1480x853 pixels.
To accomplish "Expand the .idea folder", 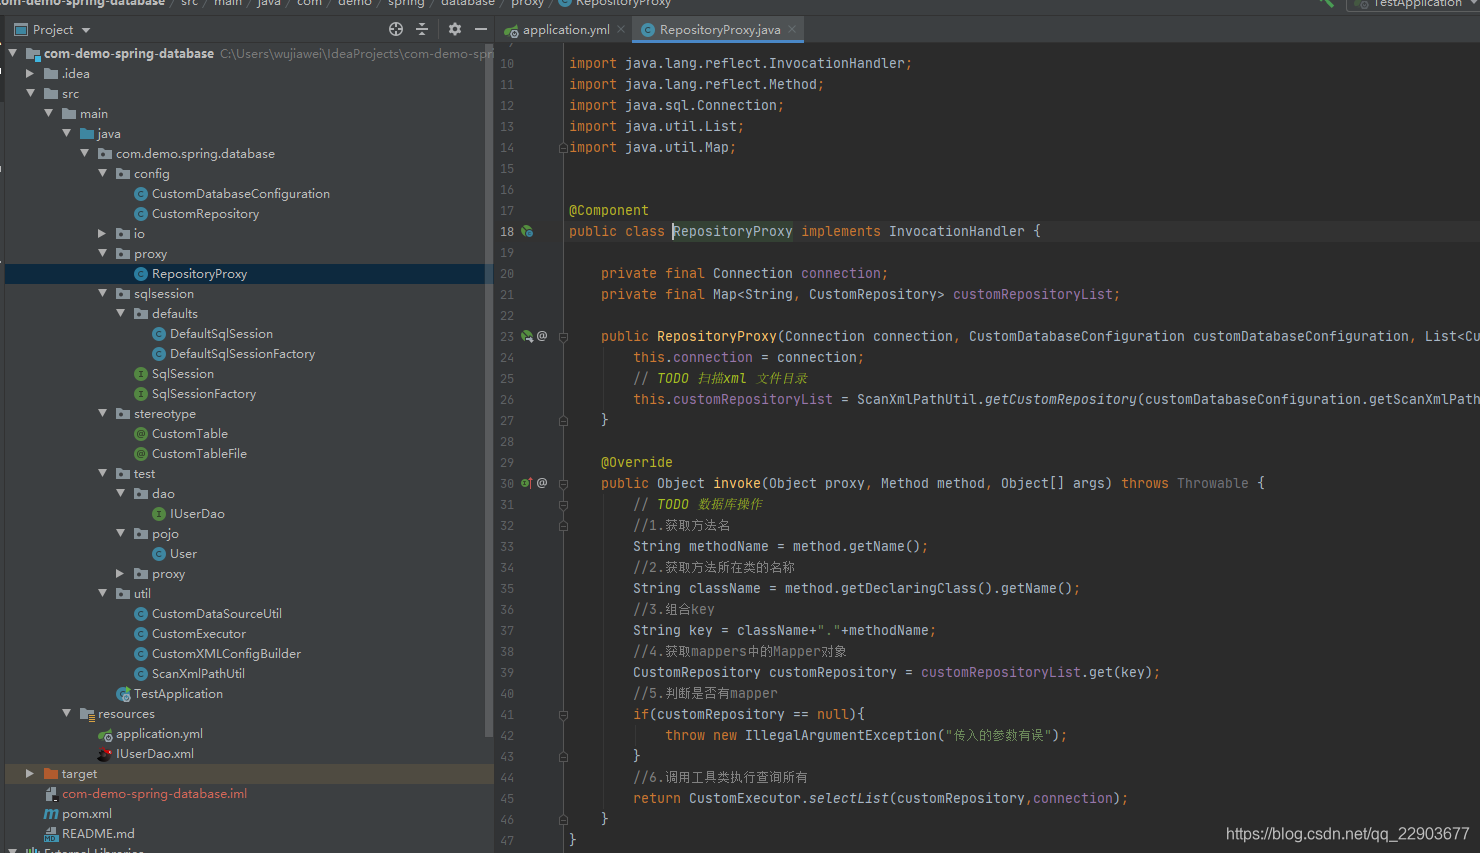I will coord(30,73).
